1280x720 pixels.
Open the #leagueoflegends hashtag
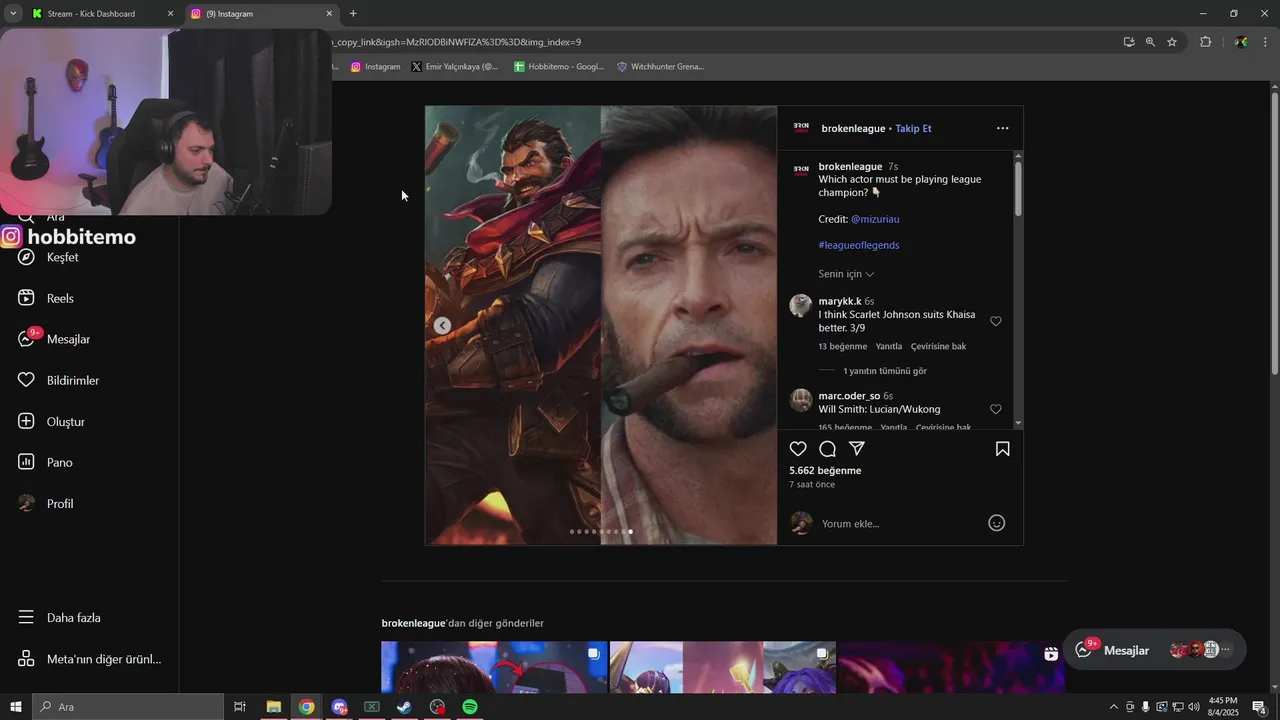(859, 245)
